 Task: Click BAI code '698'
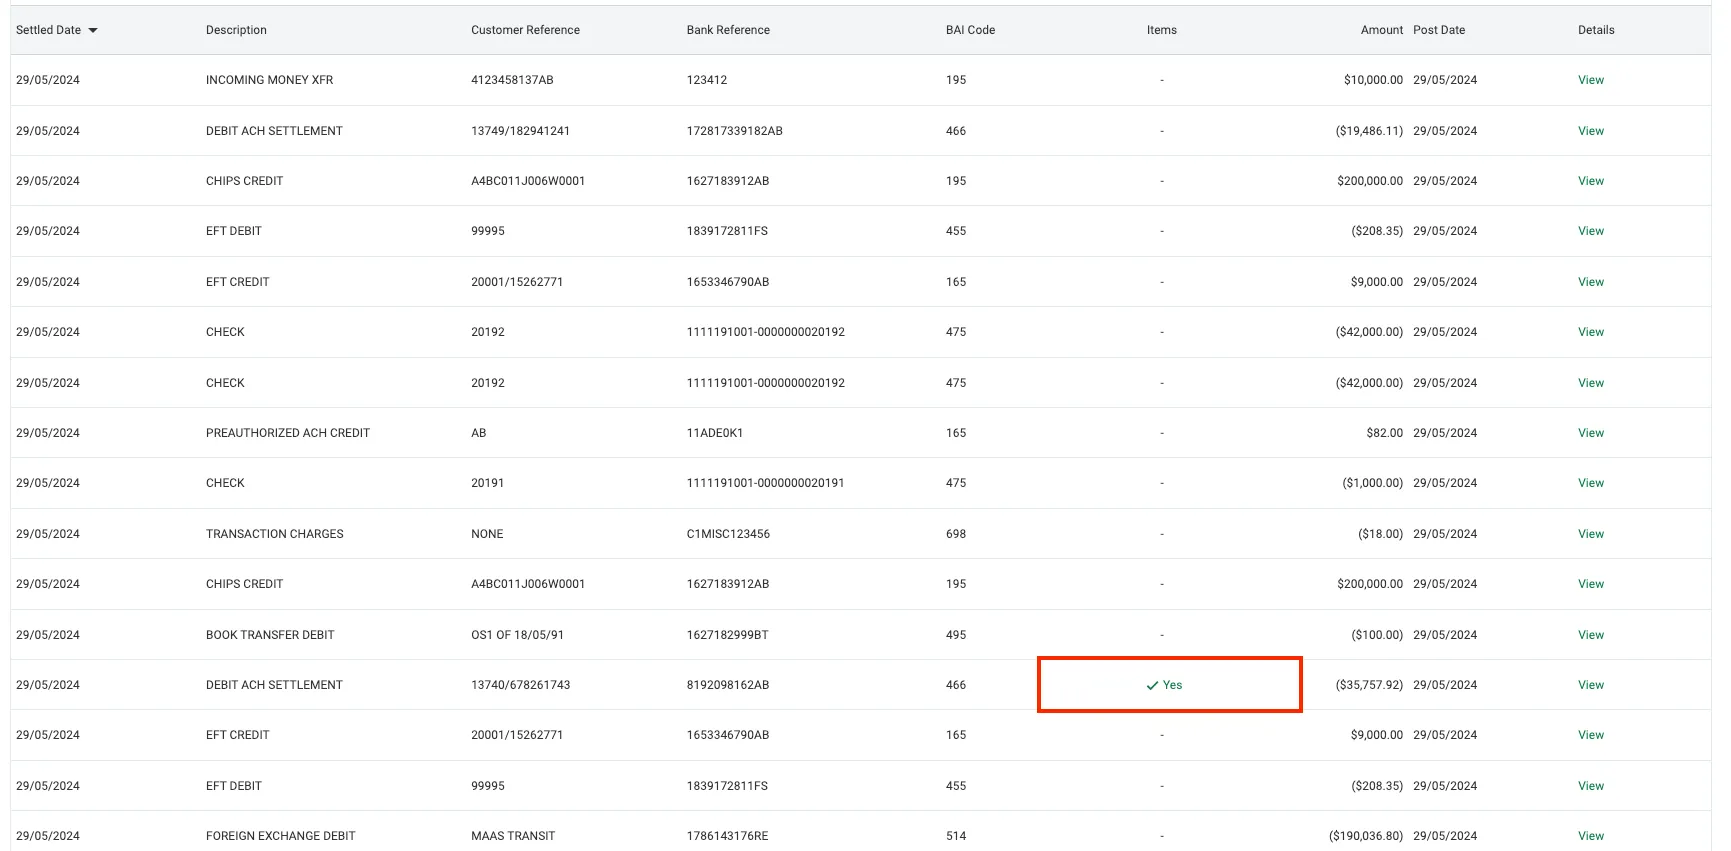pyautogui.click(x=956, y=534)
